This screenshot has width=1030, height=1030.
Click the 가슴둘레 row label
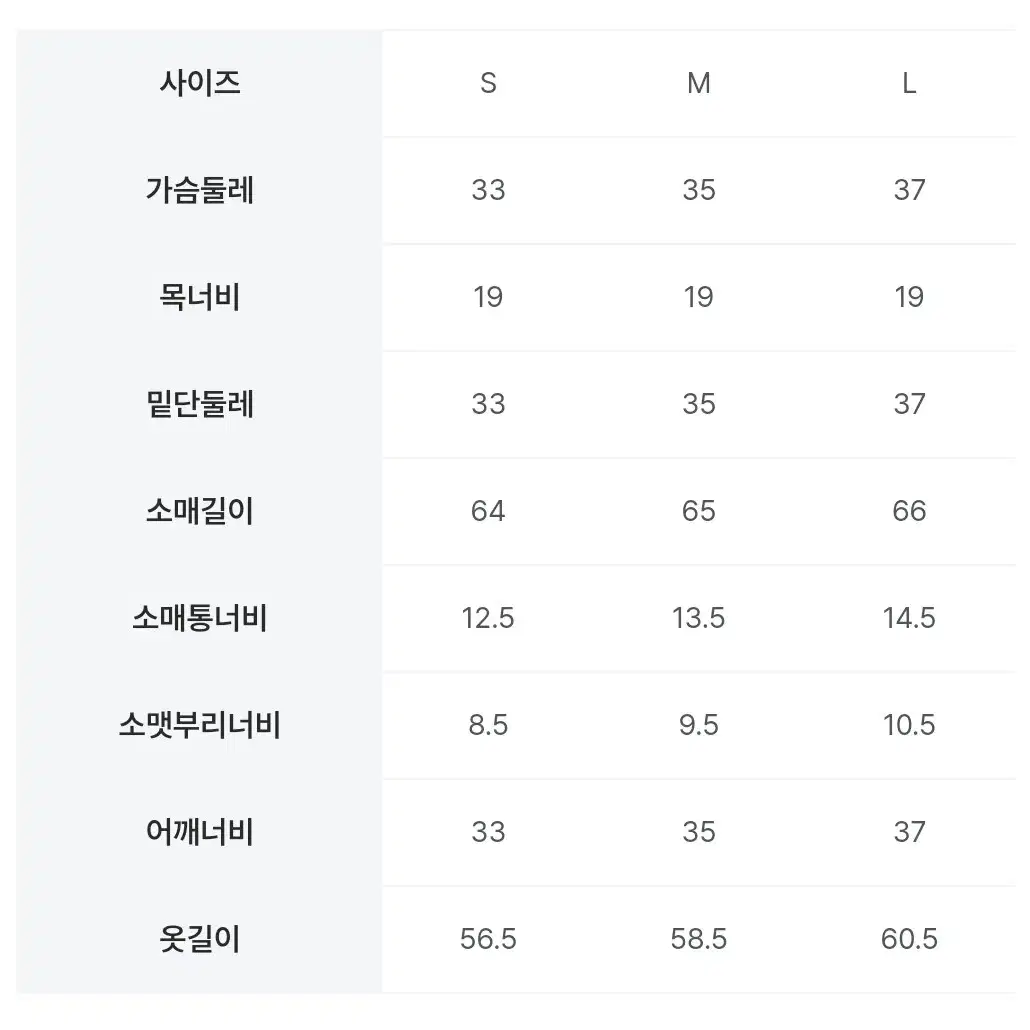pyautogui.click(x=200, y=190)
